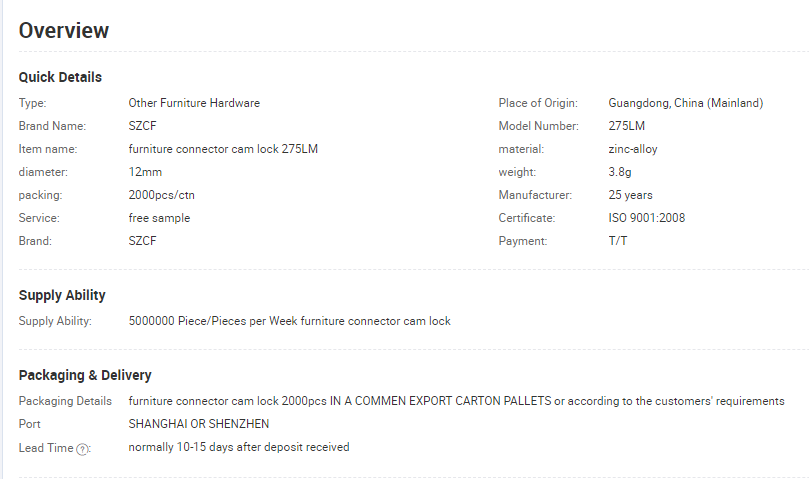Click the weight value 3.8g

[x=620, y=172]
